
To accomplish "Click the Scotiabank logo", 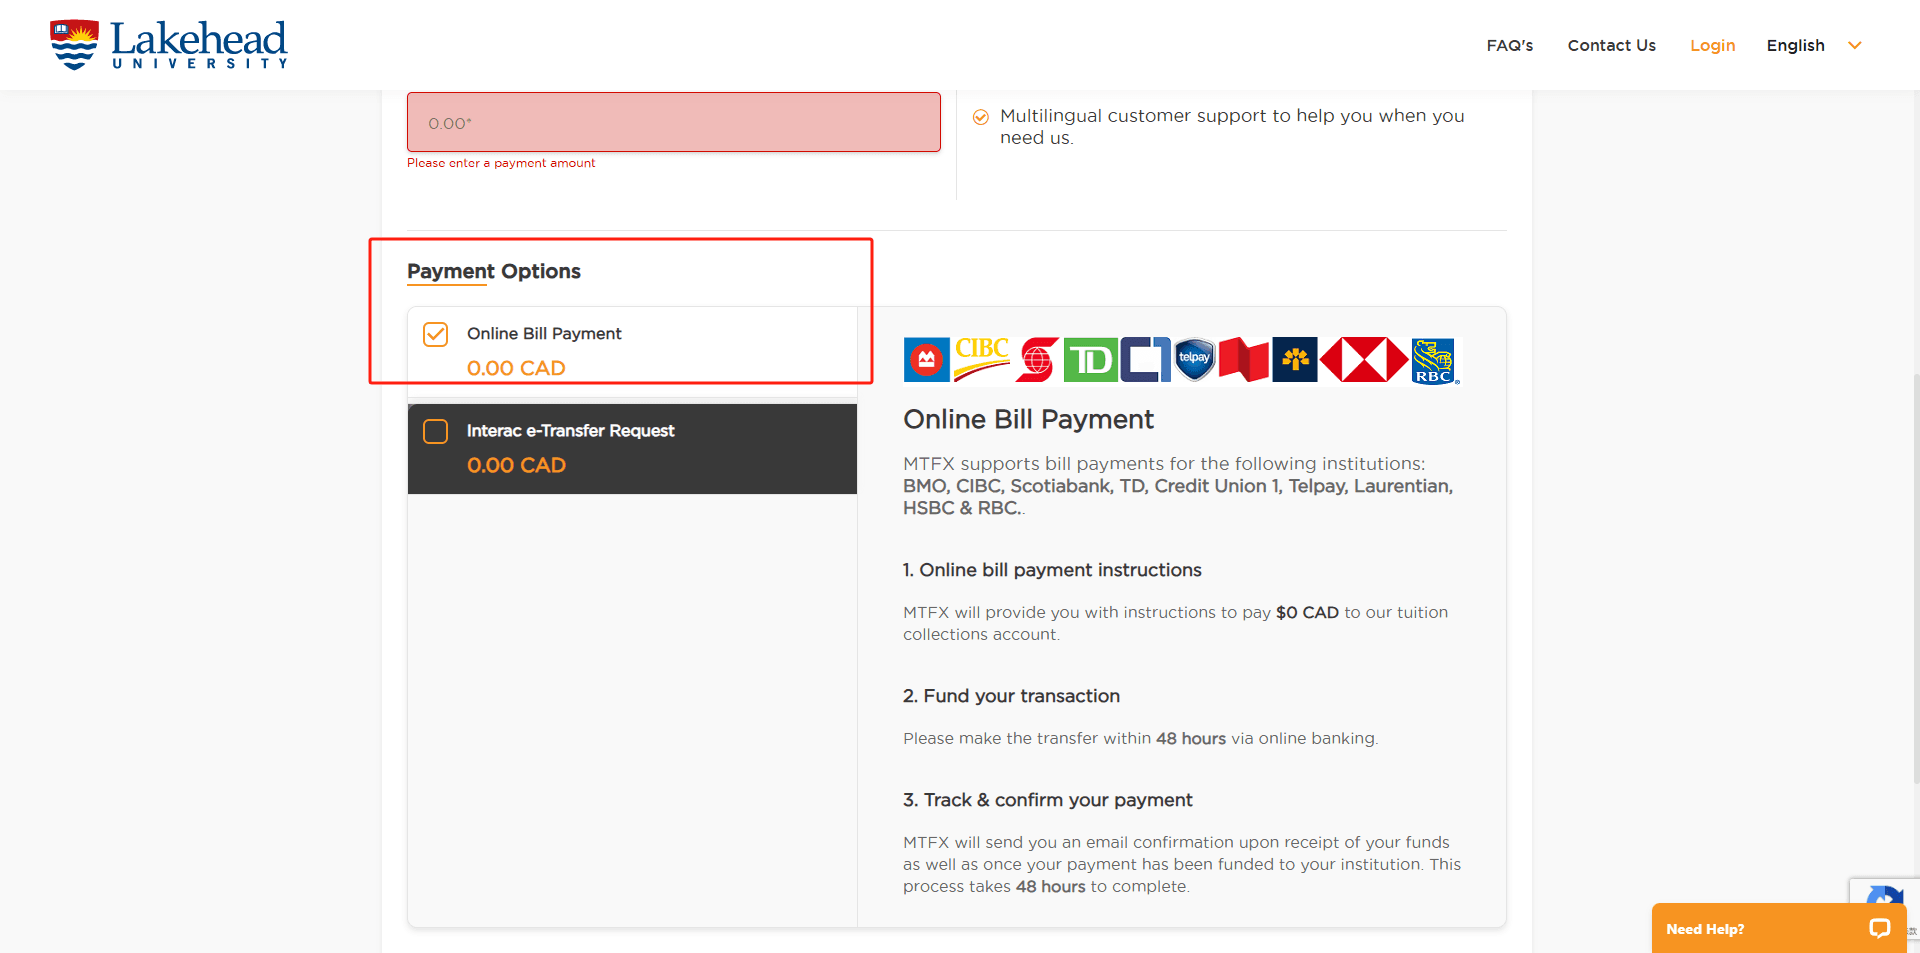I will [x=1037, y=360].
